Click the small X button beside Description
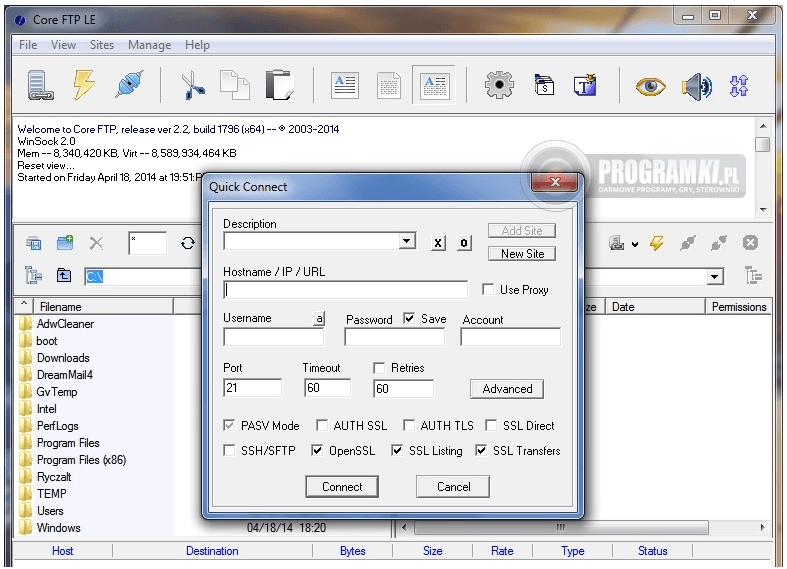Screen dimensions: 787x569 click(x=438, y=243)
